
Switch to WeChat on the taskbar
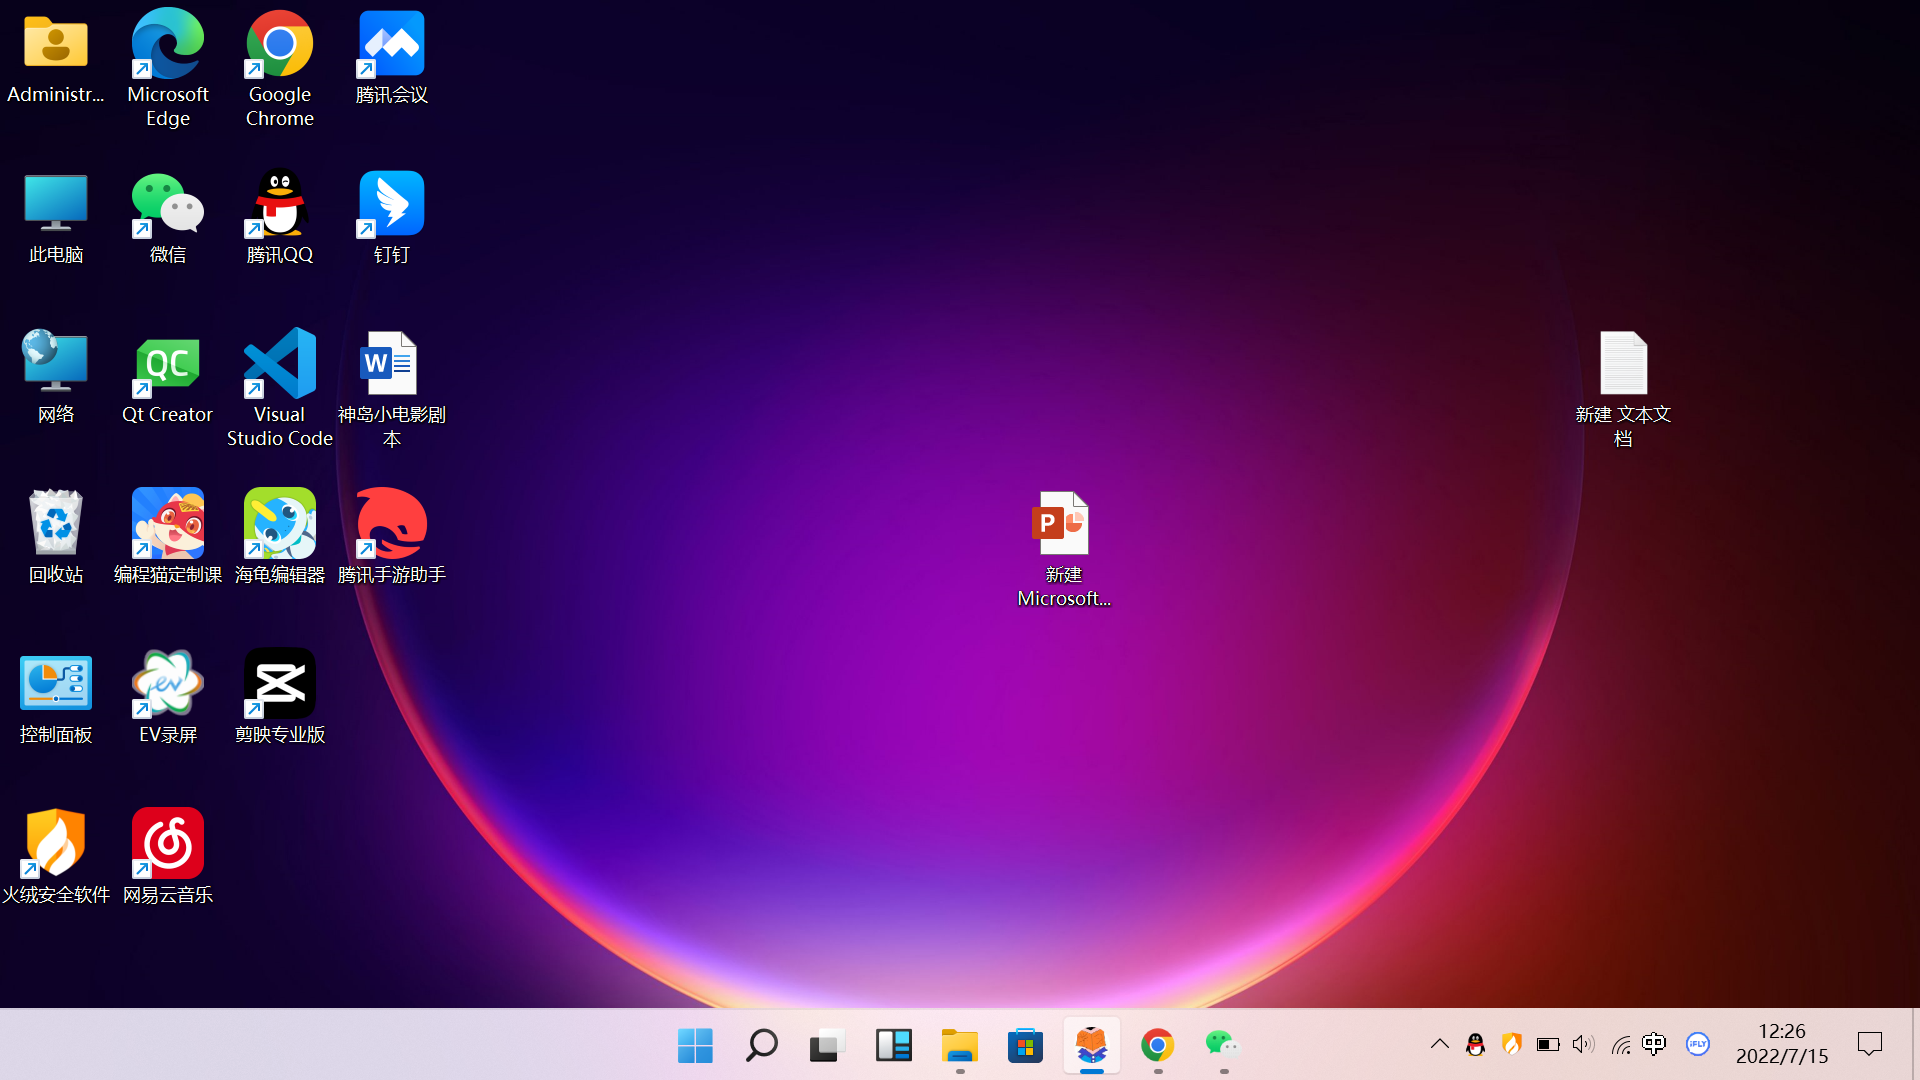pos(1223,1046)
